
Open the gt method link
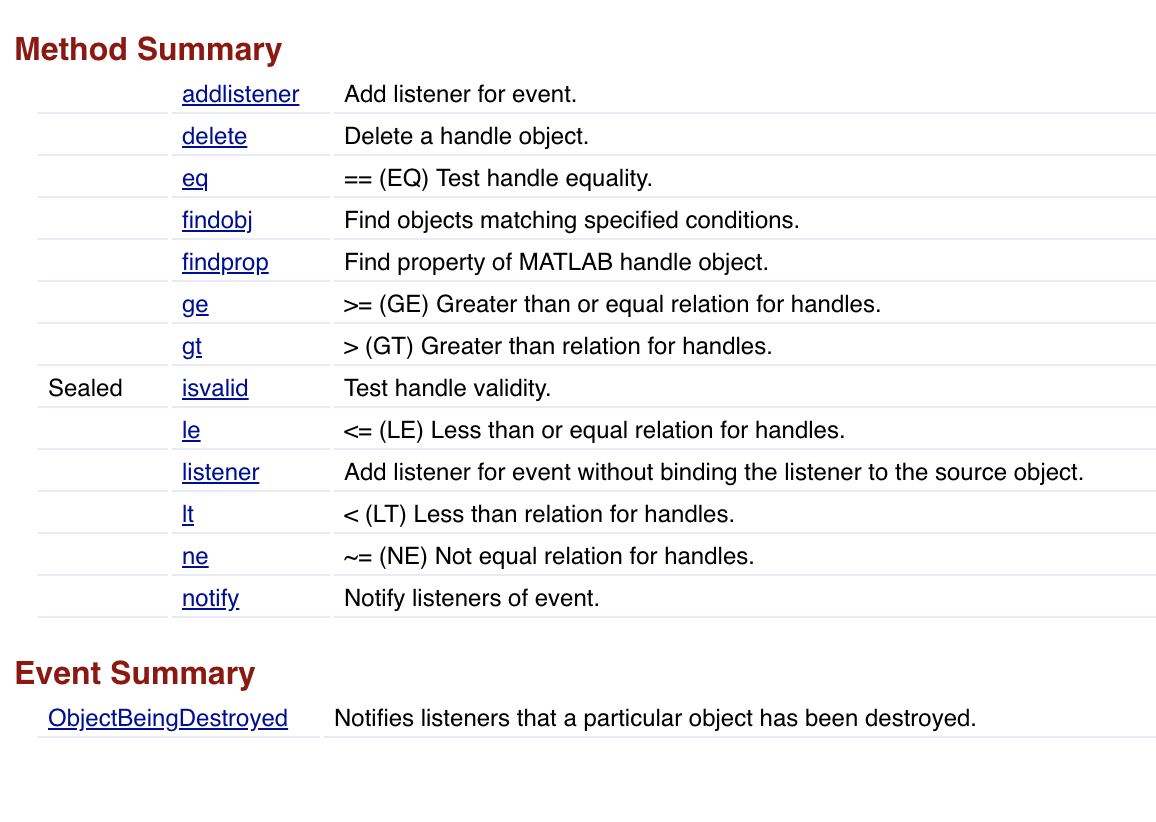click(192, 346)
